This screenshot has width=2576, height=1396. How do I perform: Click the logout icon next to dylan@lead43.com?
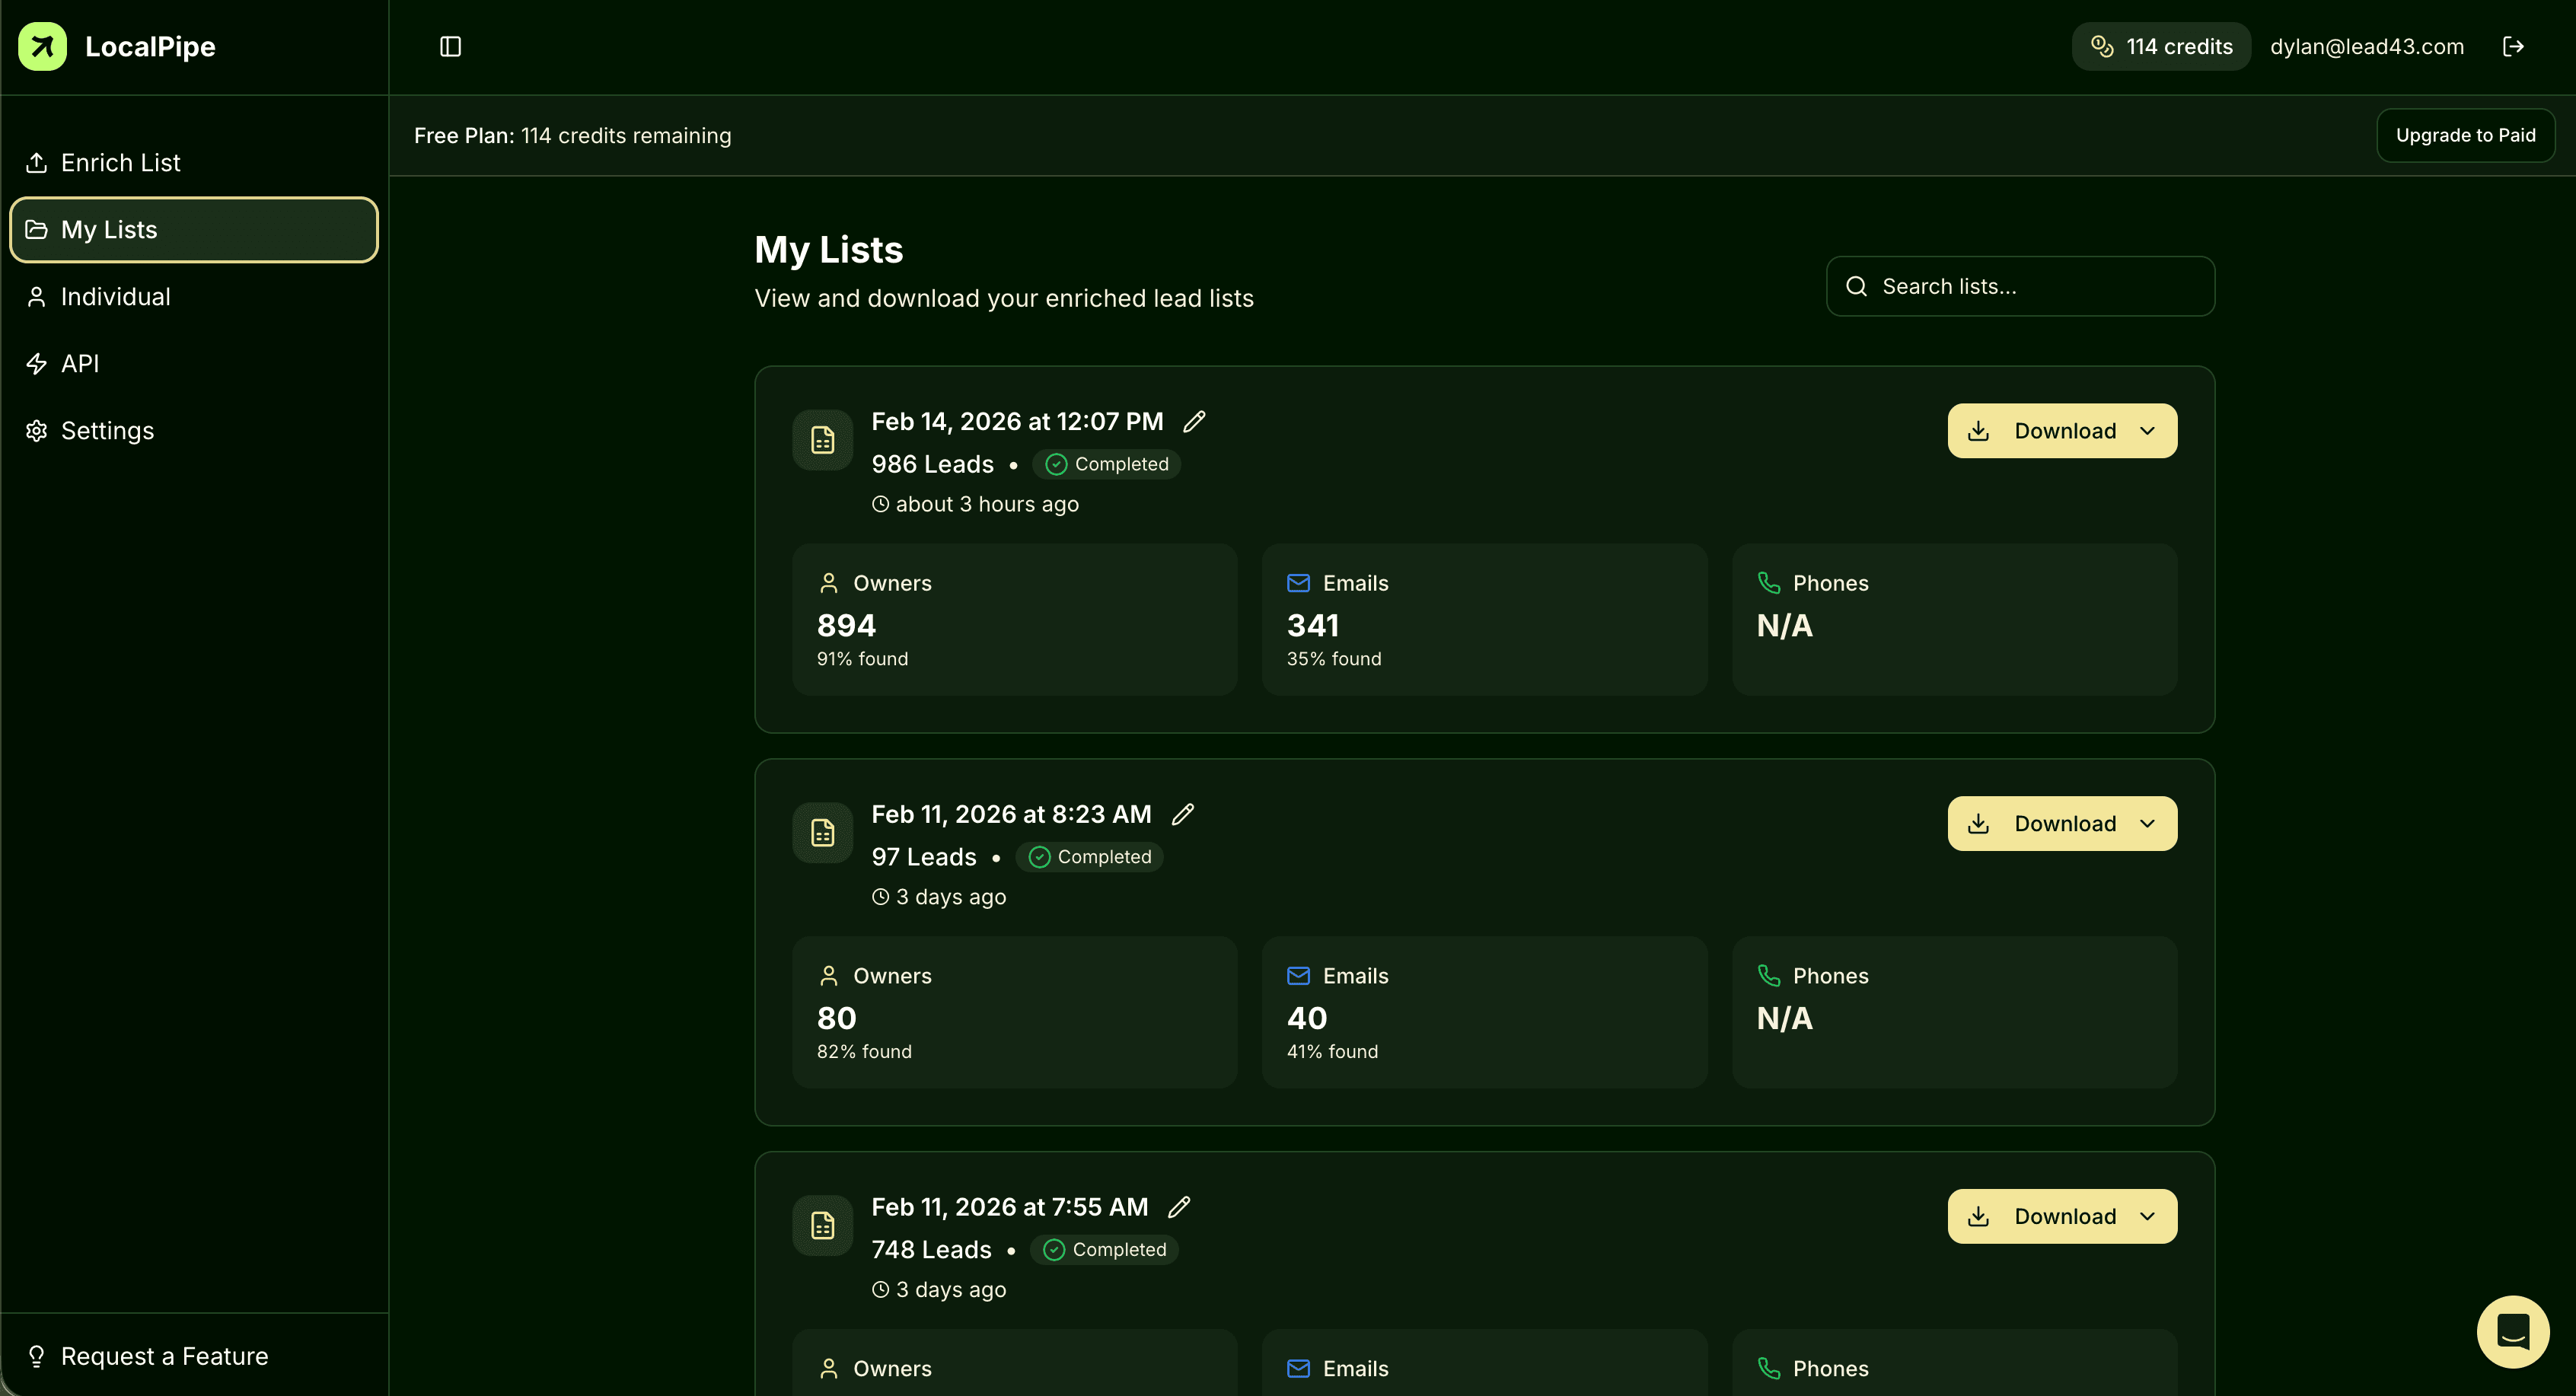click(x=2514, y=46)
